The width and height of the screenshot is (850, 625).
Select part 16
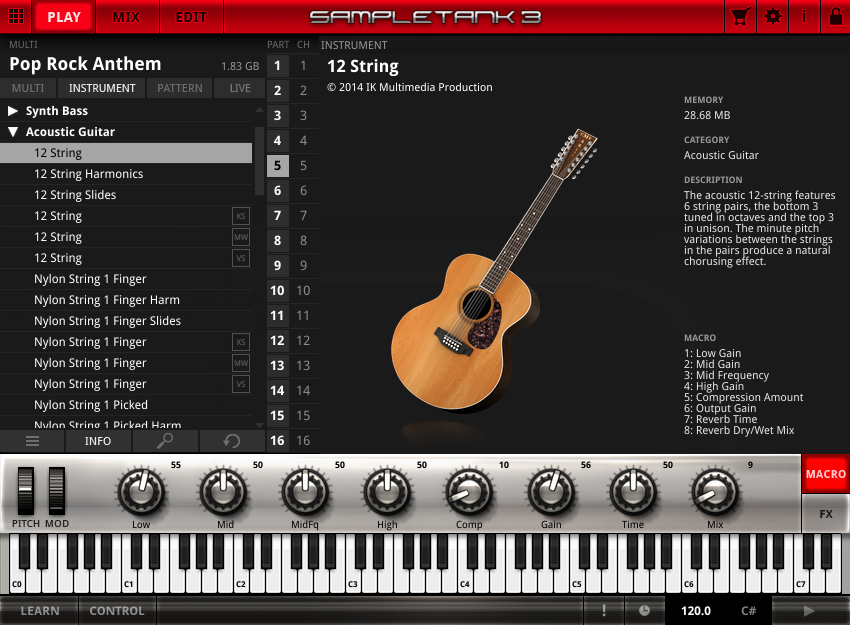coord(277,441)
